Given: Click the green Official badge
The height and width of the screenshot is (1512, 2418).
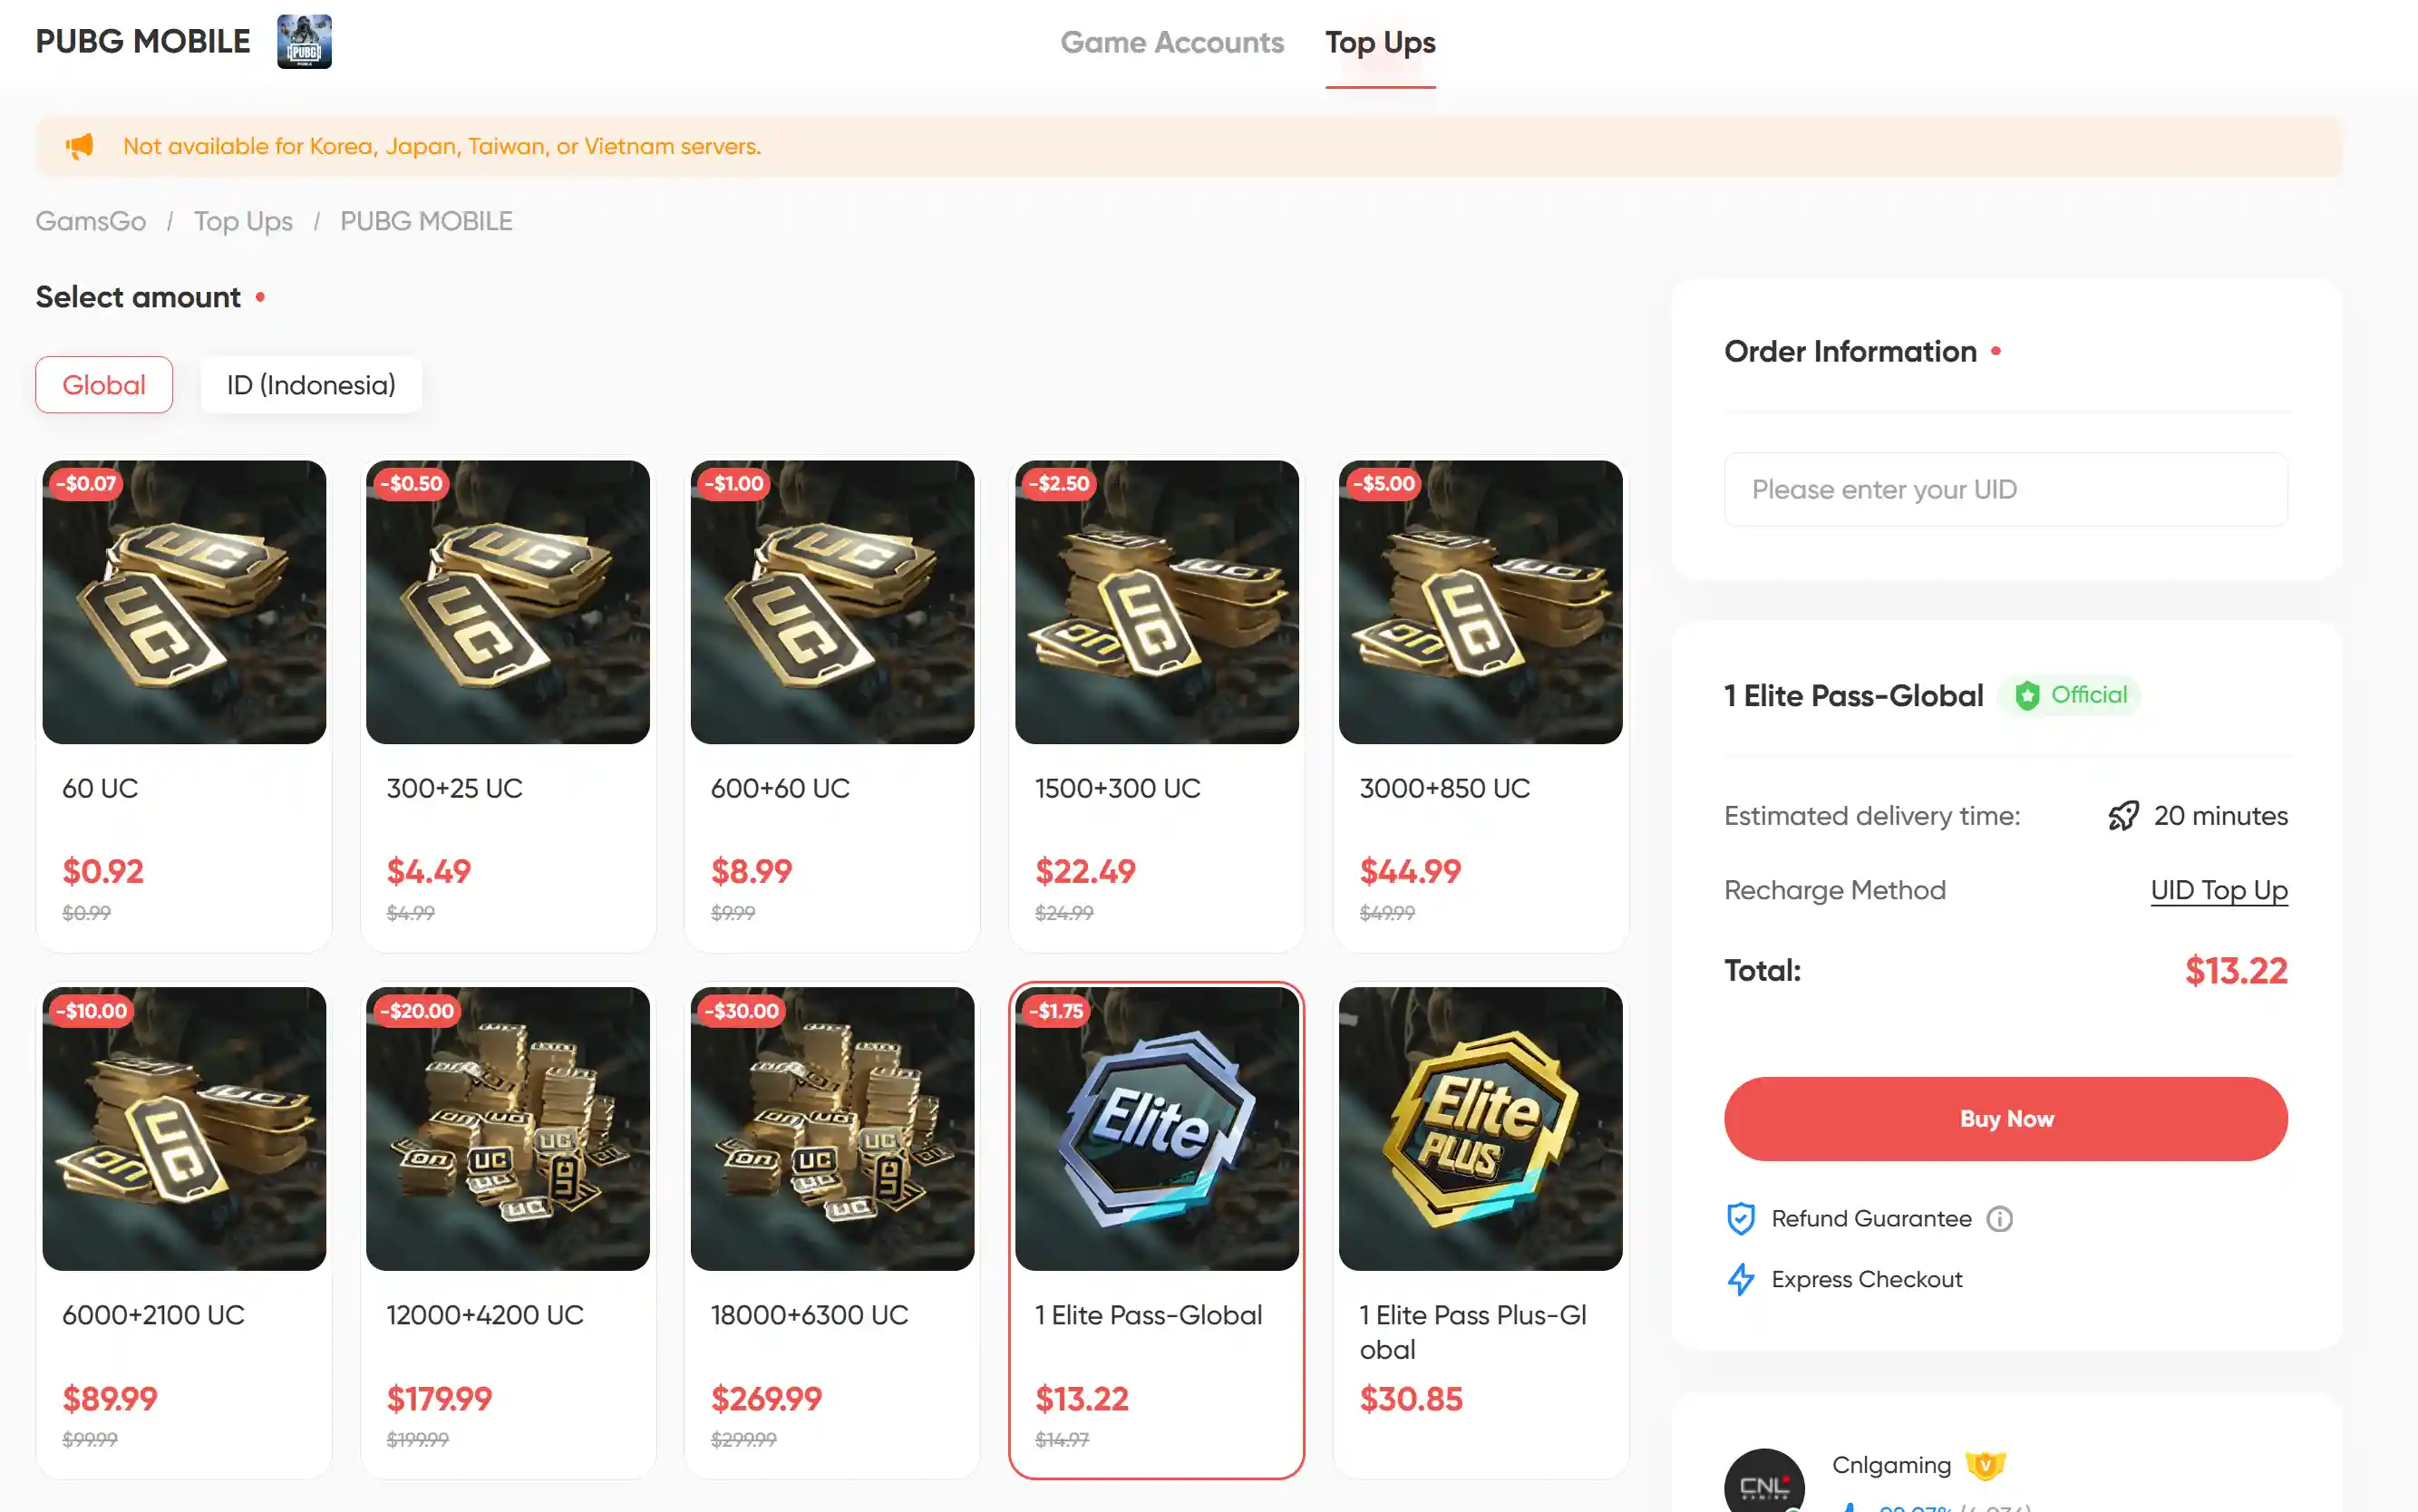Looking at the screenshot, I should coord(2070,695).
